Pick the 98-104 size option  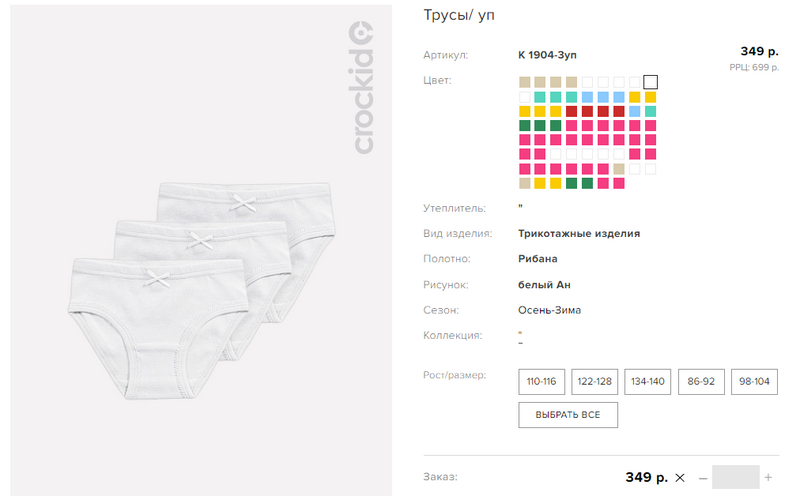click(755, 381)
